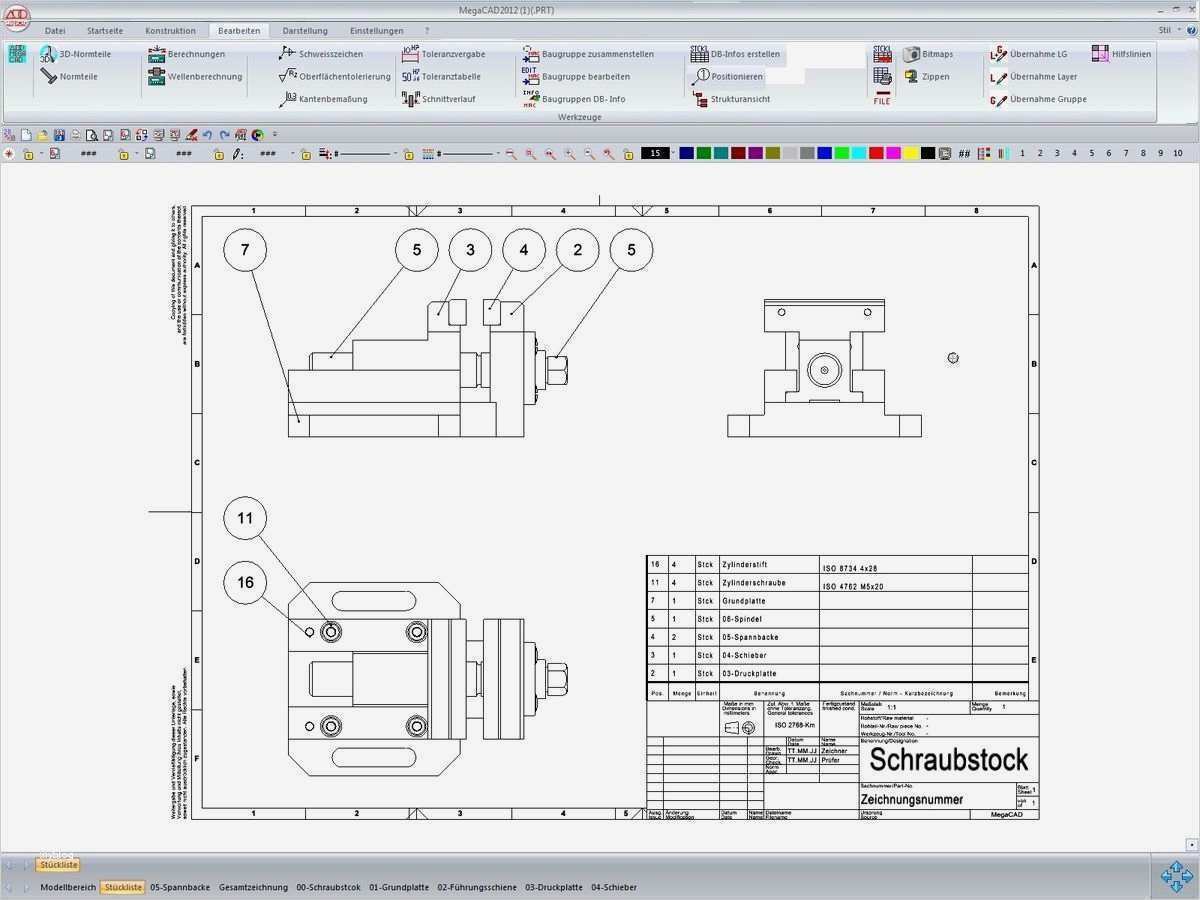Open the Wellenberechnung tool
The width and height of the screenshot is (1200, 900).
(x=204, y=76)
